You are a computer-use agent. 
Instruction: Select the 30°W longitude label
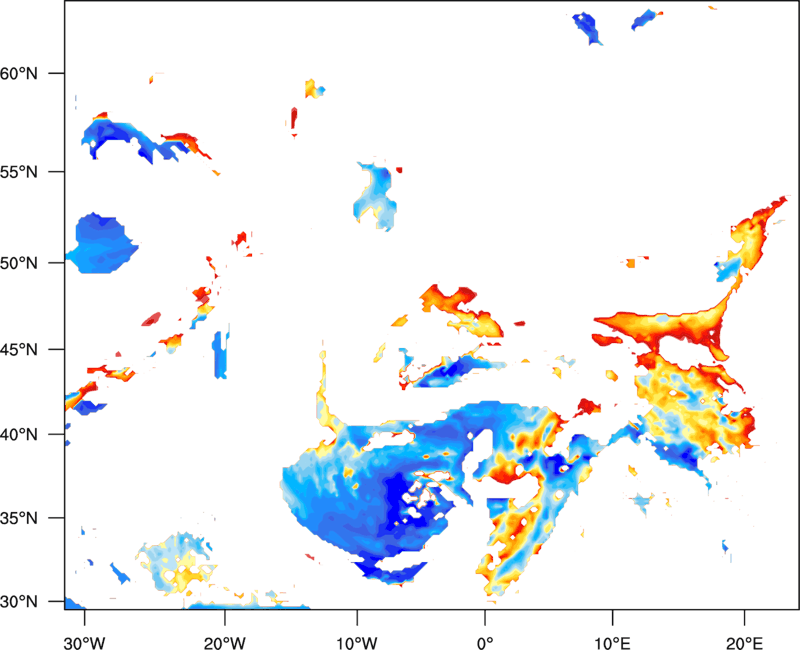click(x=85, y=643)
